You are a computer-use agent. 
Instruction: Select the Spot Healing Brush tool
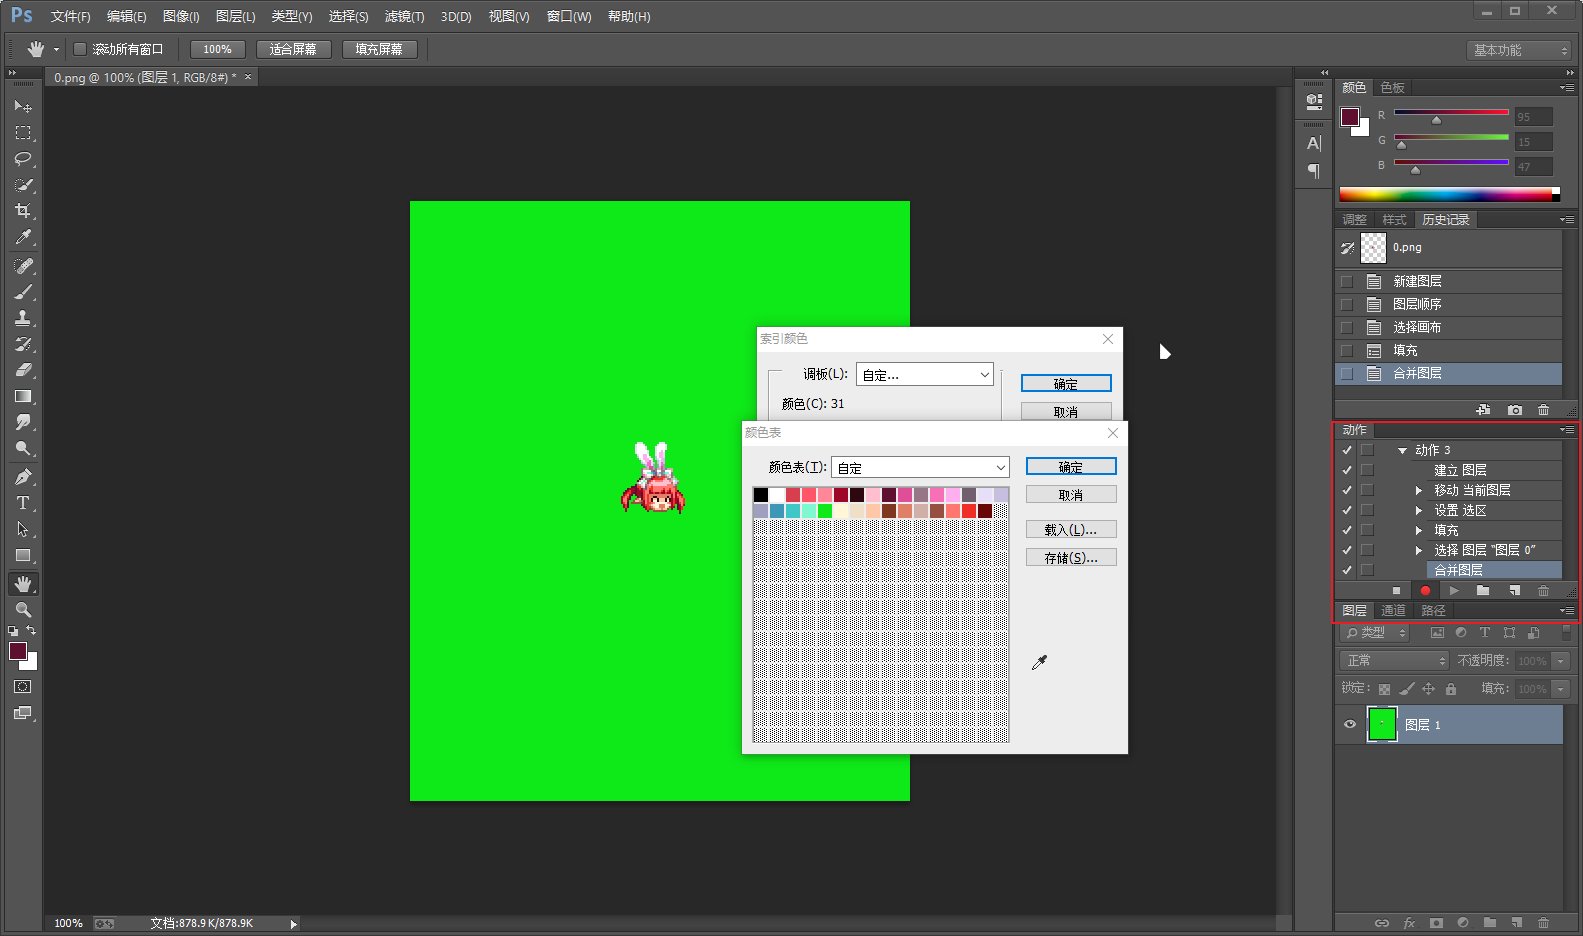tap(23, 266)
